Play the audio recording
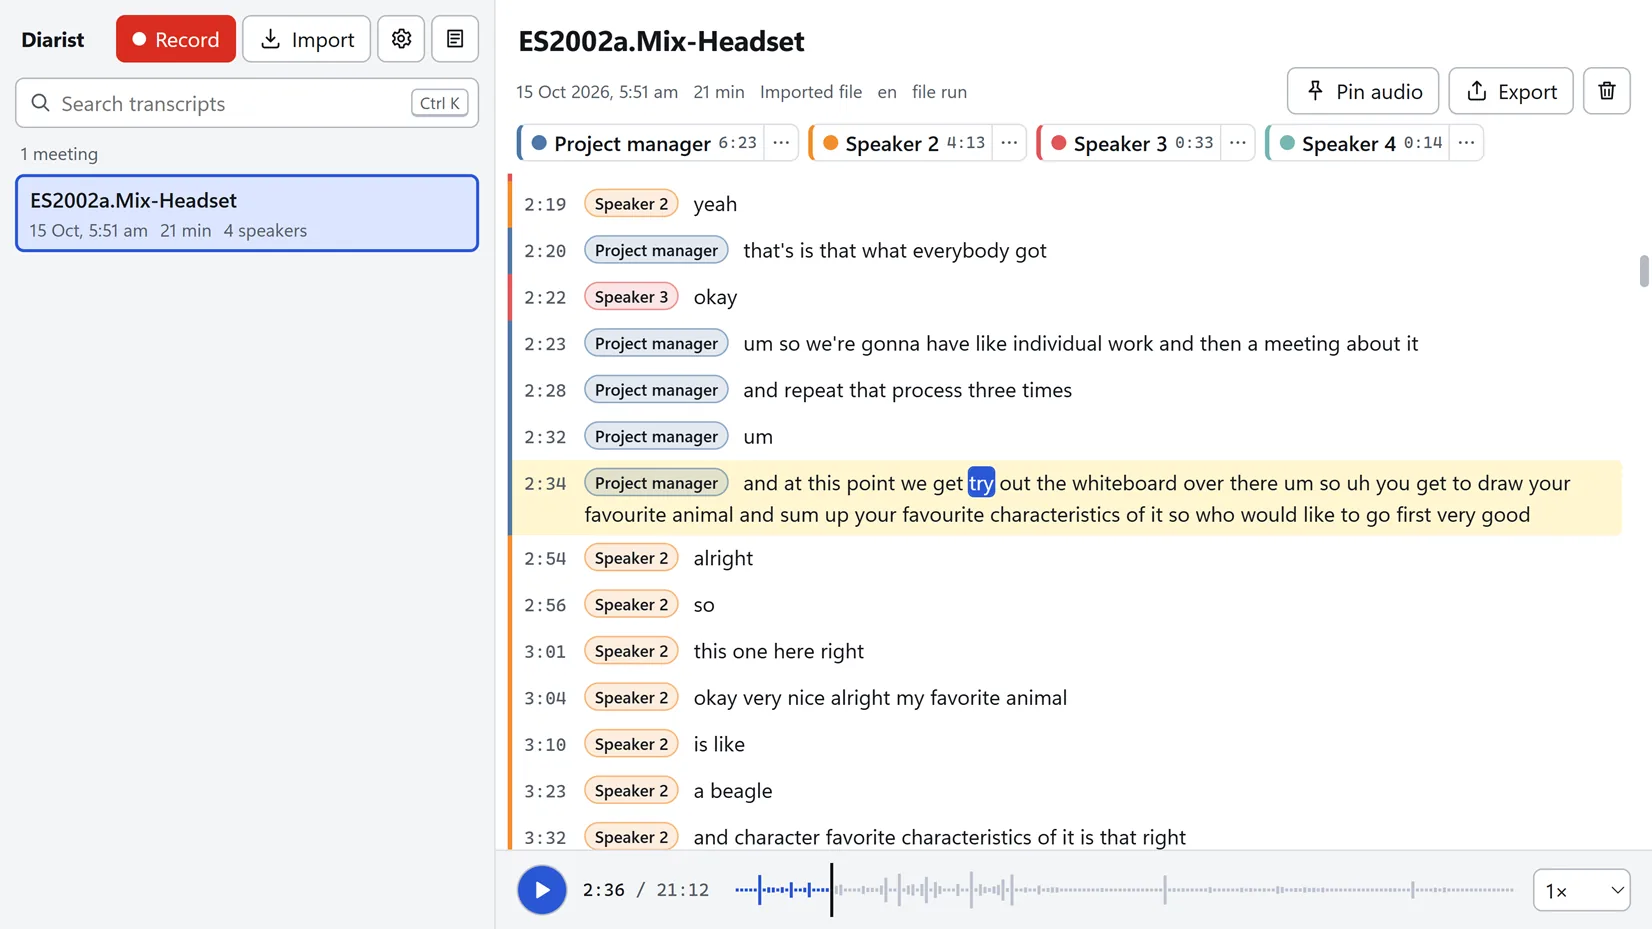Image resolution: width=1652 pixels, height=929 pixels. (542, 890)
